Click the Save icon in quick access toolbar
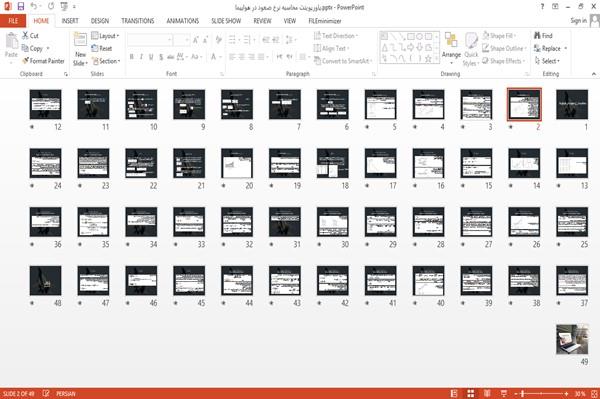The height and width of the screenshot is (399, 600). click(21, 7)
